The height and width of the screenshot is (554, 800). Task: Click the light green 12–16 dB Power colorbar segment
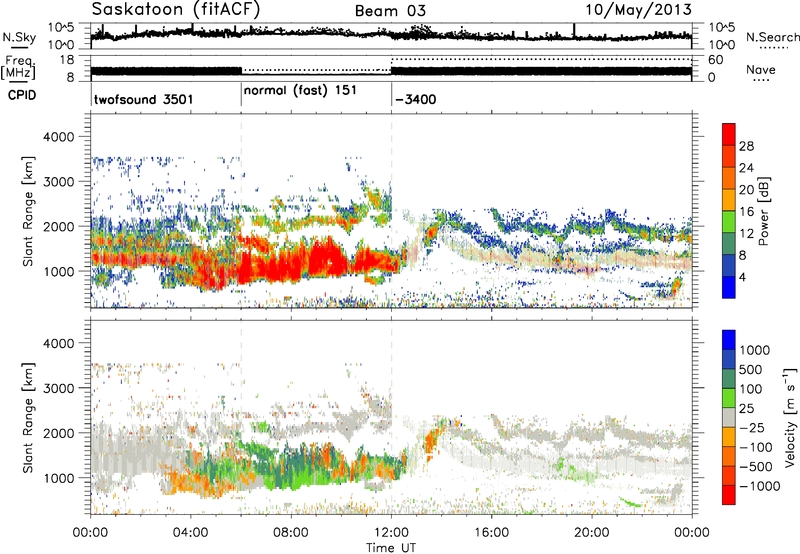pyautogui.click(x=729, y=221)
